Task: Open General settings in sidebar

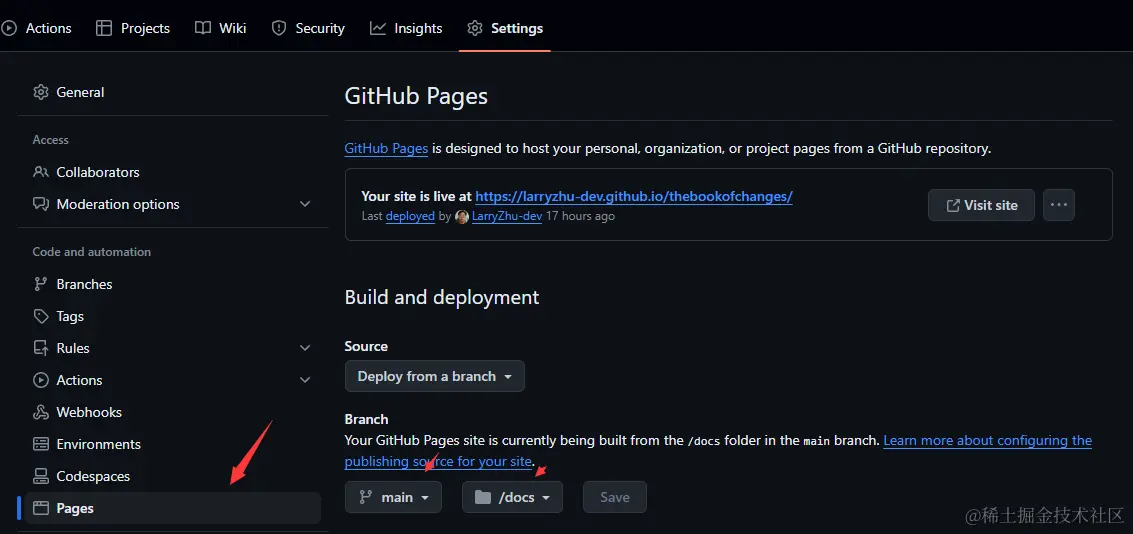Action: click(x=173, y=92)
